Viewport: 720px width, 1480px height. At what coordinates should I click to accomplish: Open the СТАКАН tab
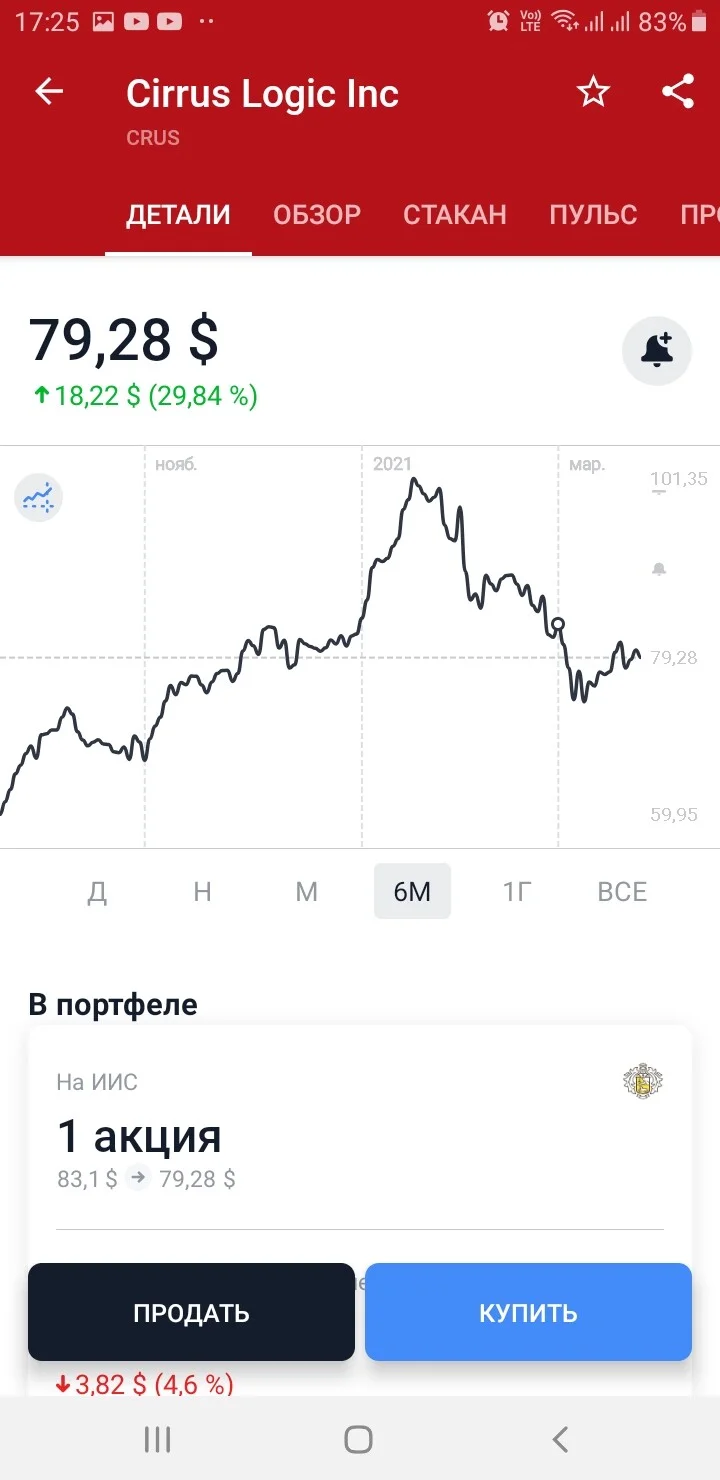455,214
